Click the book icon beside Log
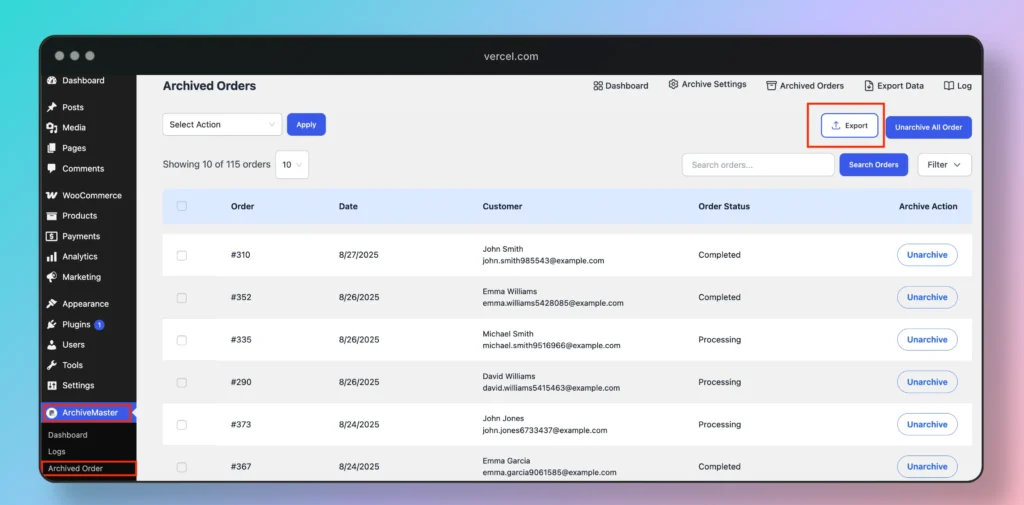The height and width of the screenshot is (505, 1024). tap(949, 86)
